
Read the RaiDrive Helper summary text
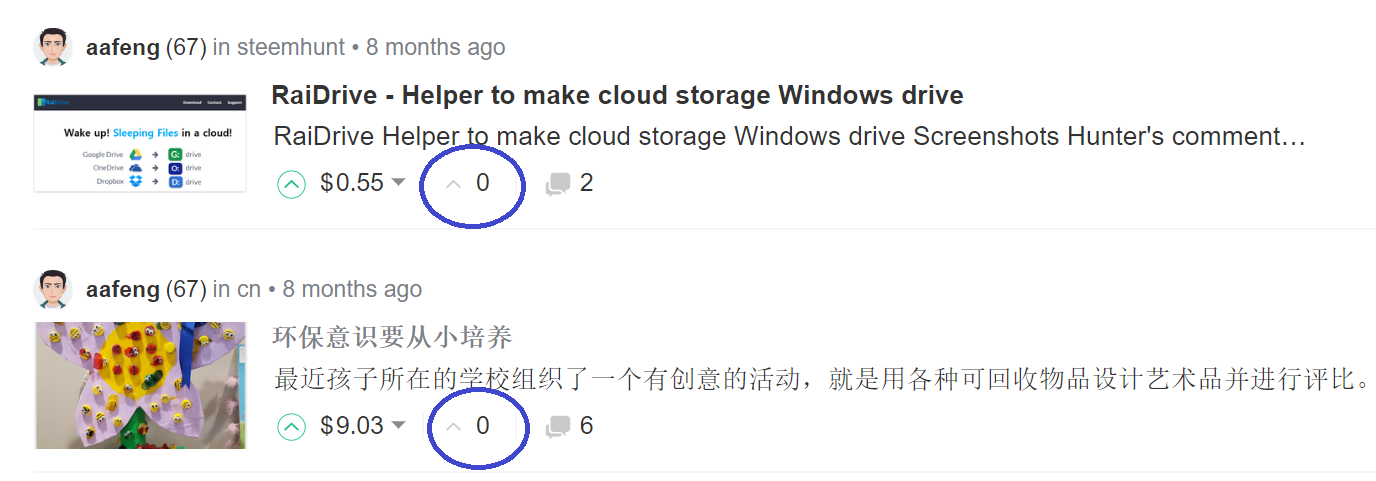[789, 136]
